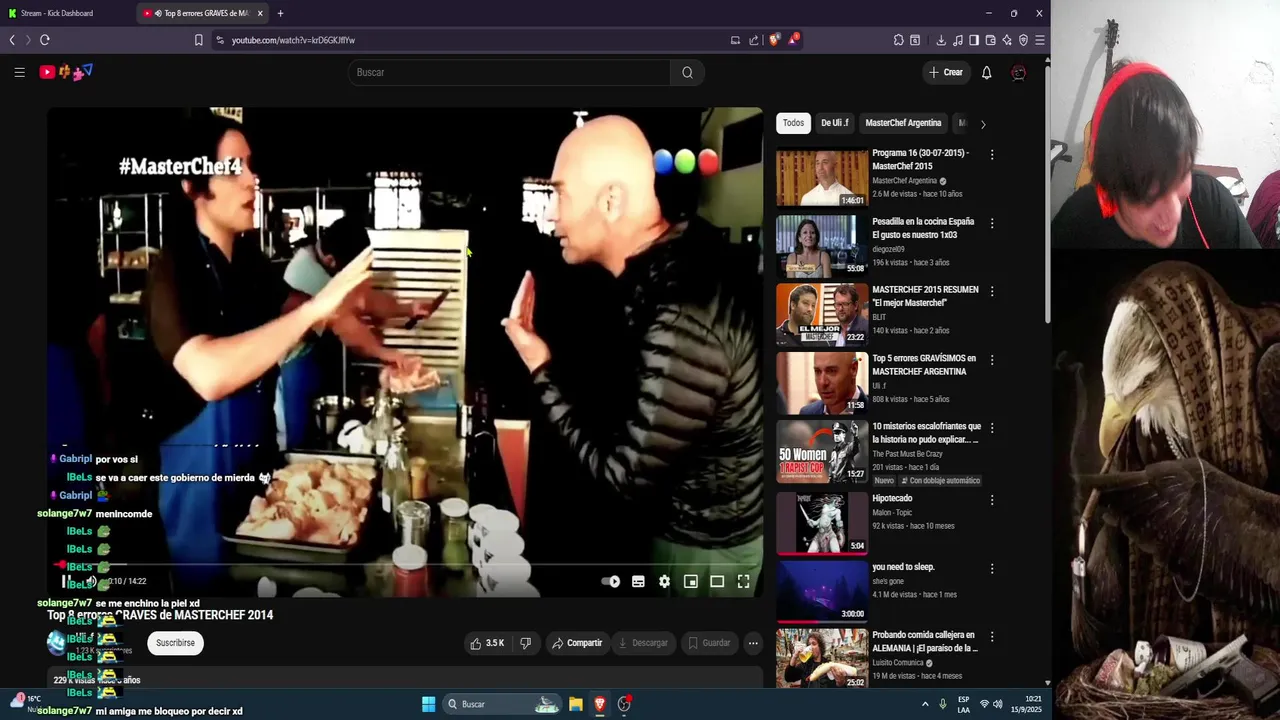Toggle autoplay switch in player
The width and height of the screenshot is (1280, 720).
[x=610, y=581]
